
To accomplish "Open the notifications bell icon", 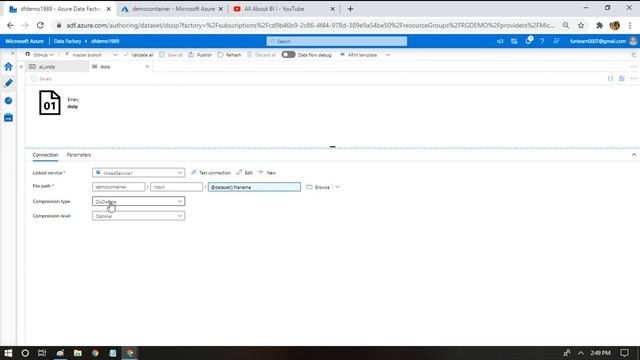I will pos(528,41).
